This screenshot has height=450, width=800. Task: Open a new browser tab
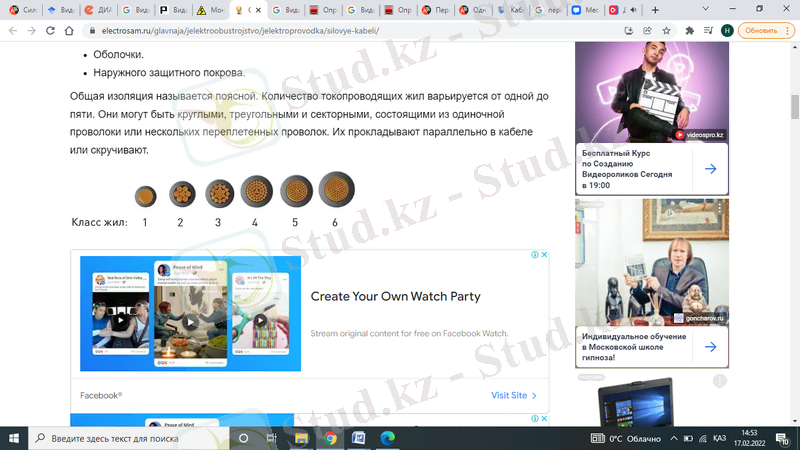click(655, 10)
